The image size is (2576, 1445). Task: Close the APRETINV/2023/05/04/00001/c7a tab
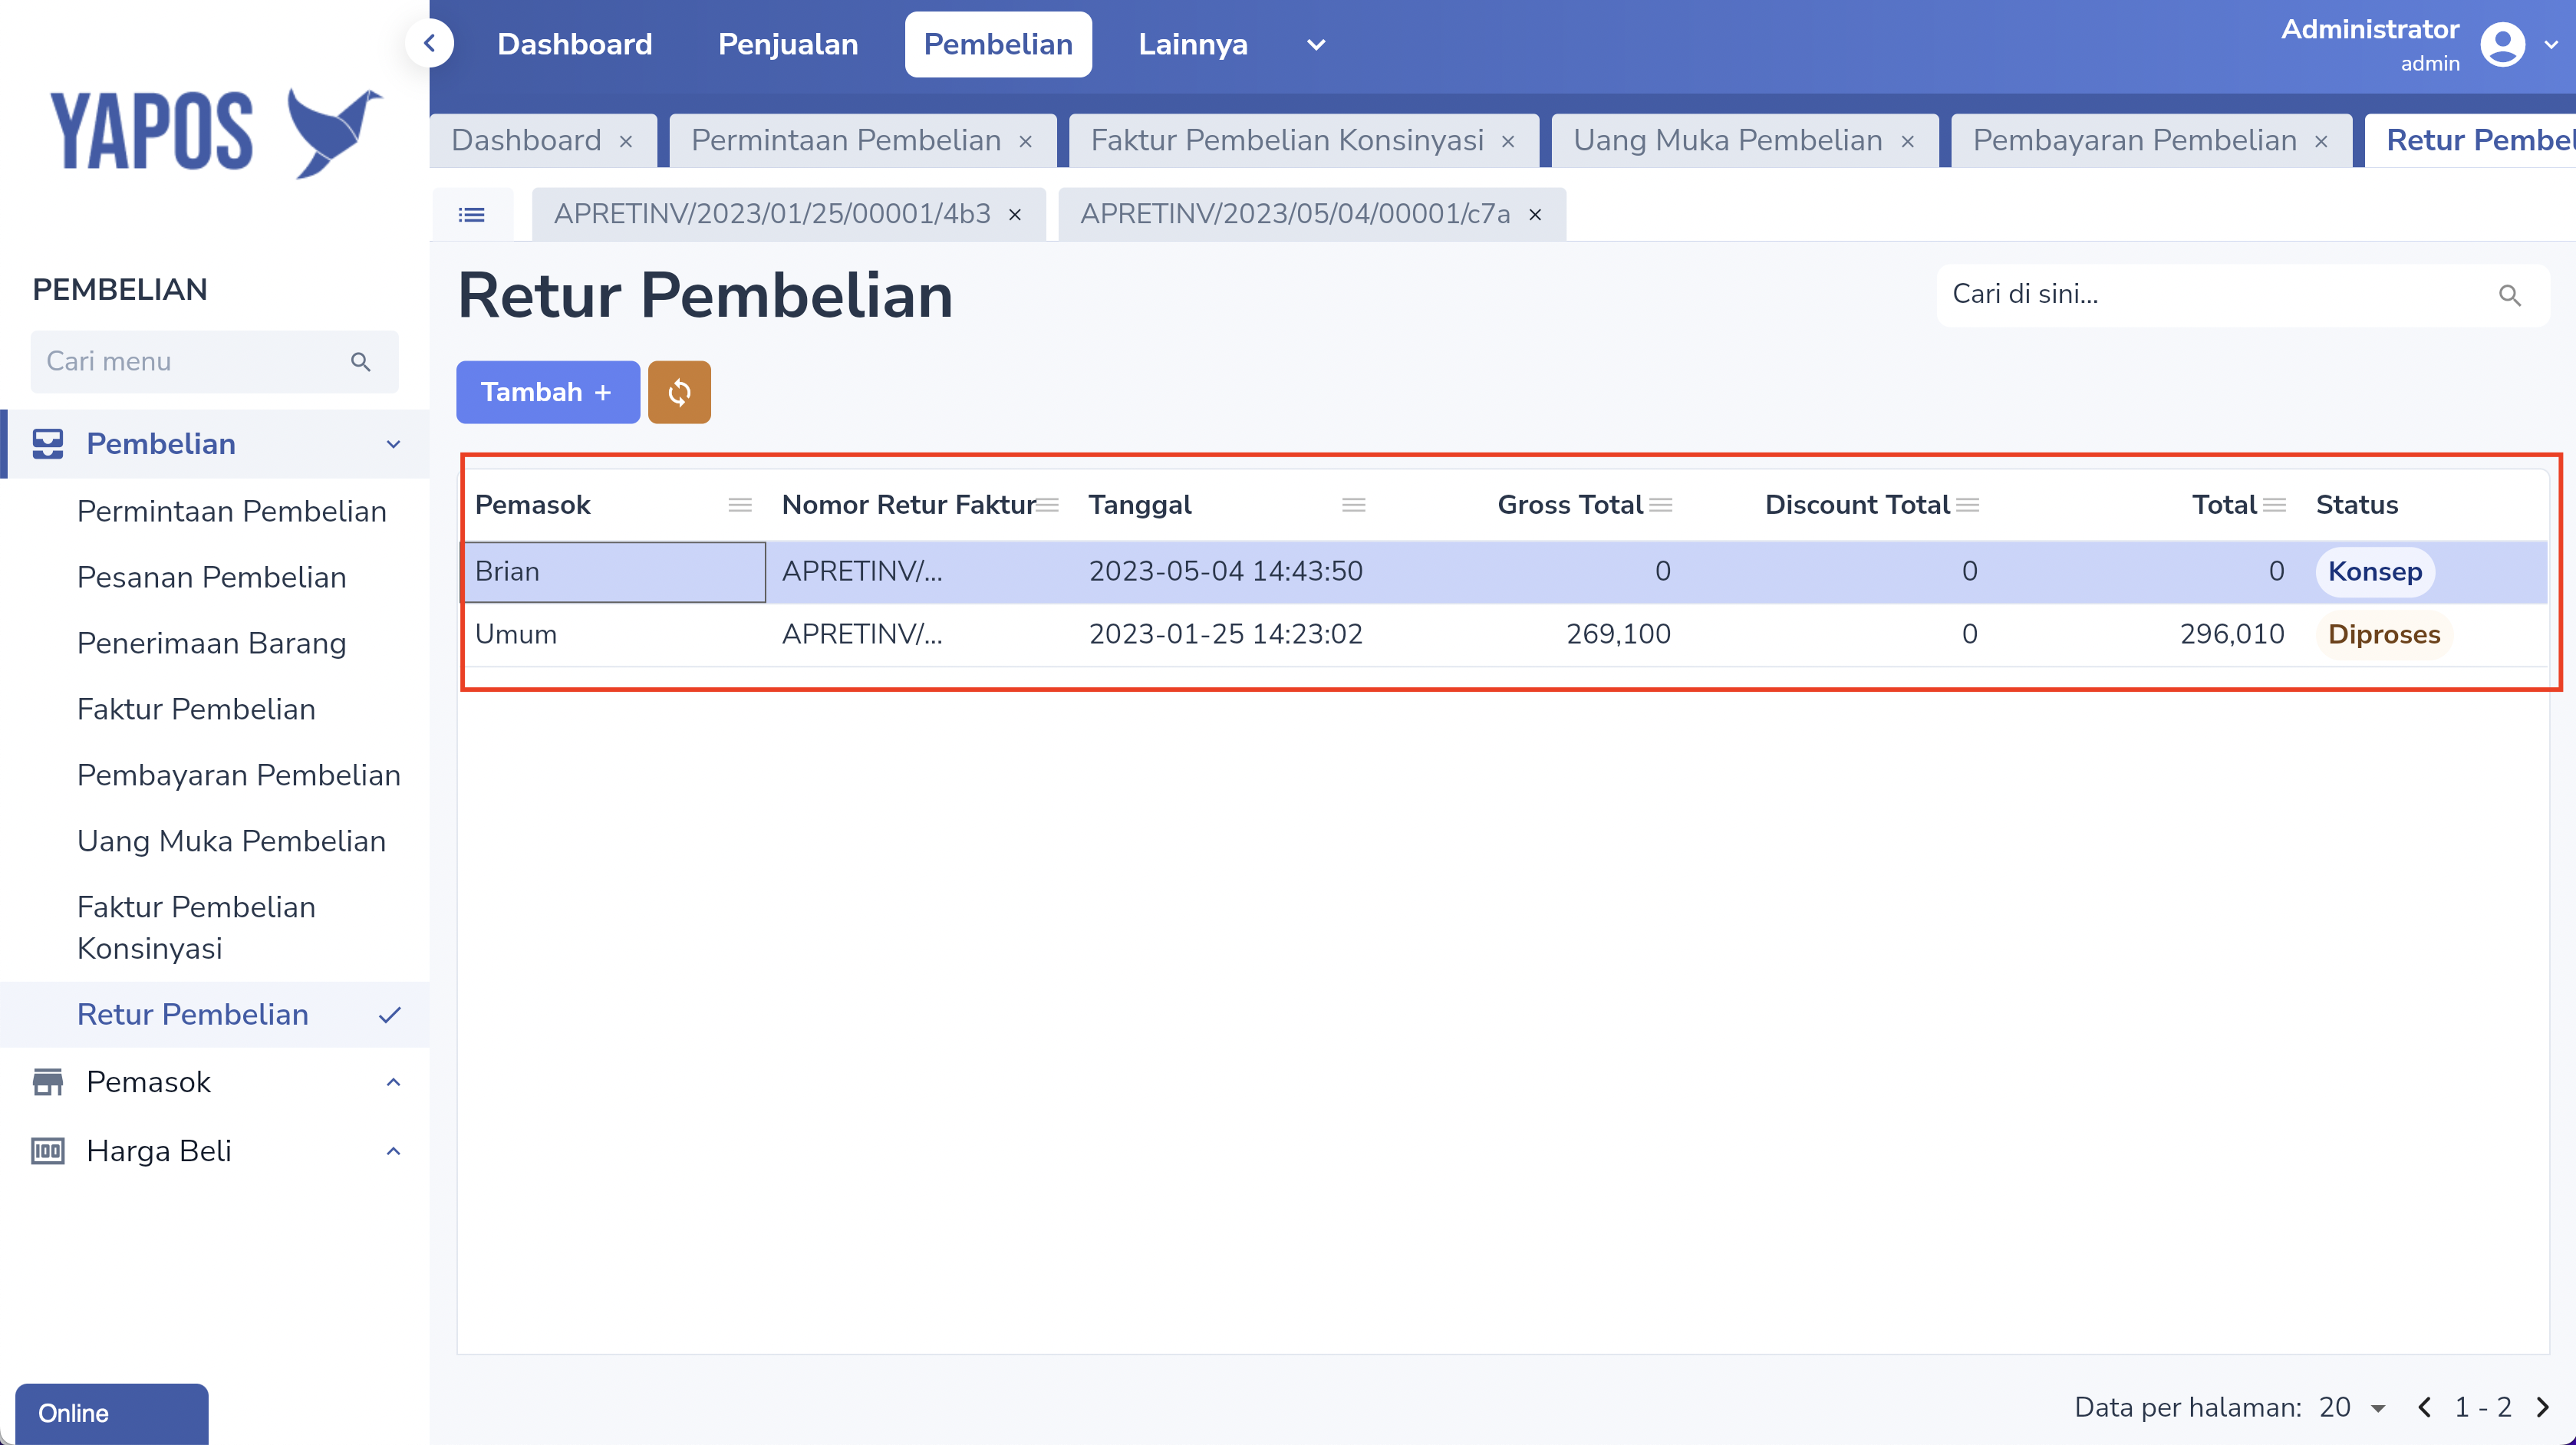[1535, 215]
